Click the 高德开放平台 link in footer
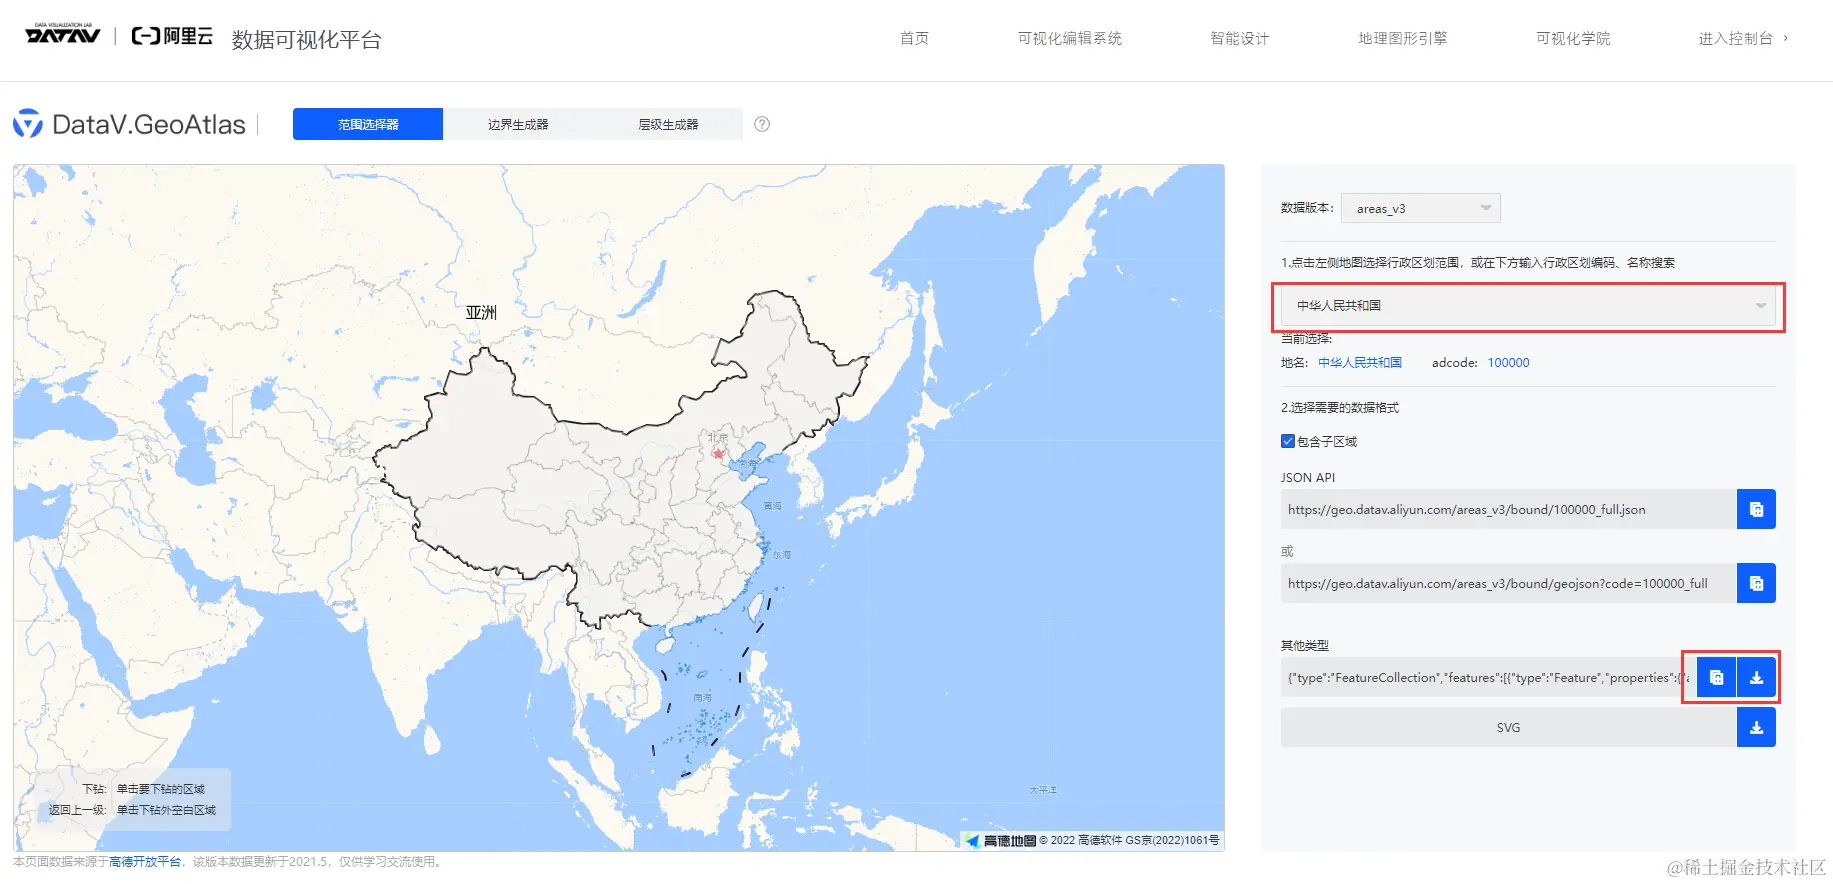Image resolution: width=1833 pixels, height=884 pixels. pyautogui.click(x=145, y=861)
